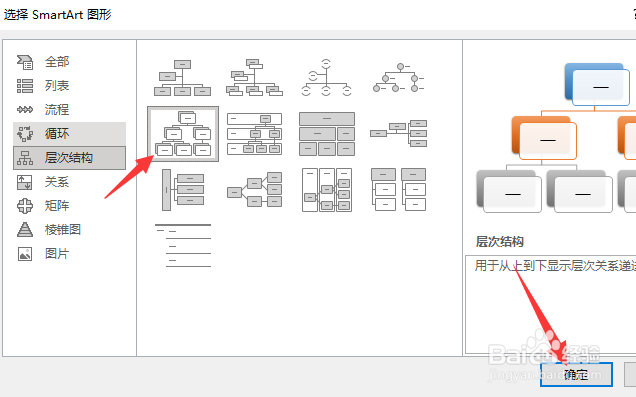Choose the horizontal labeled hierarchy column layout
636x397 pixels.
click(x=327, y=190)
